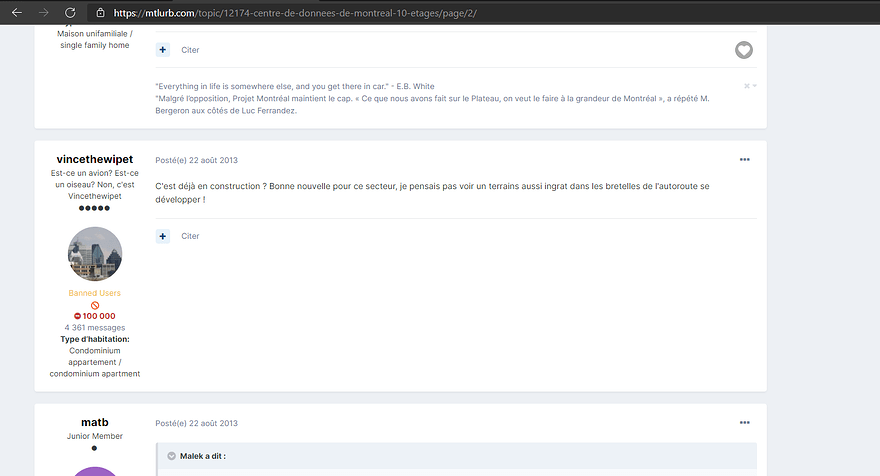880x476 pixels.
Task: Open the options menu on matb's post
Action: (745, 423)
